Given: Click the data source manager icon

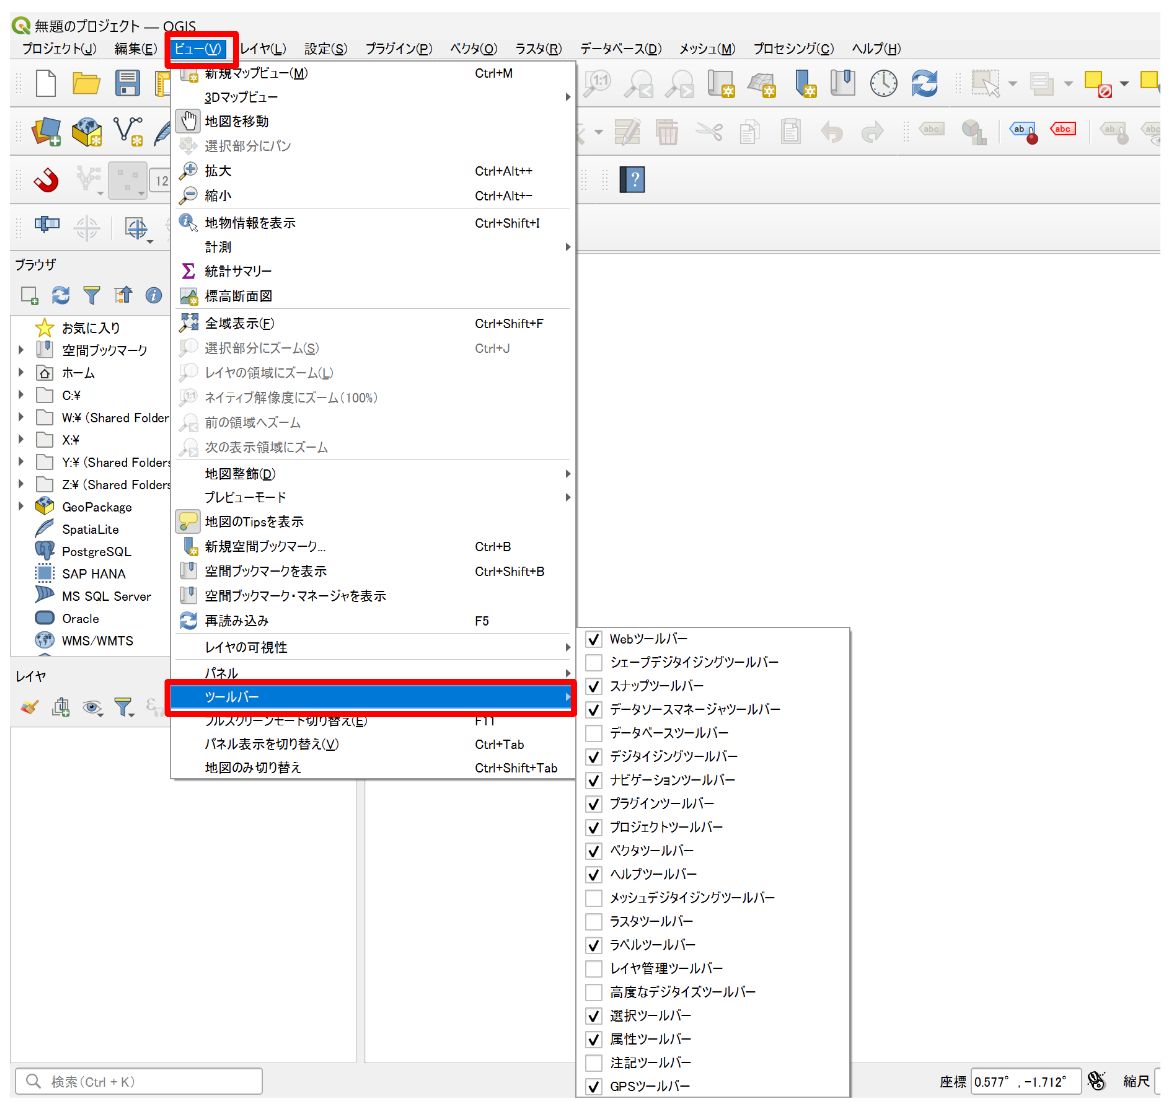Looking at the screenshot, I should (46, 132).
